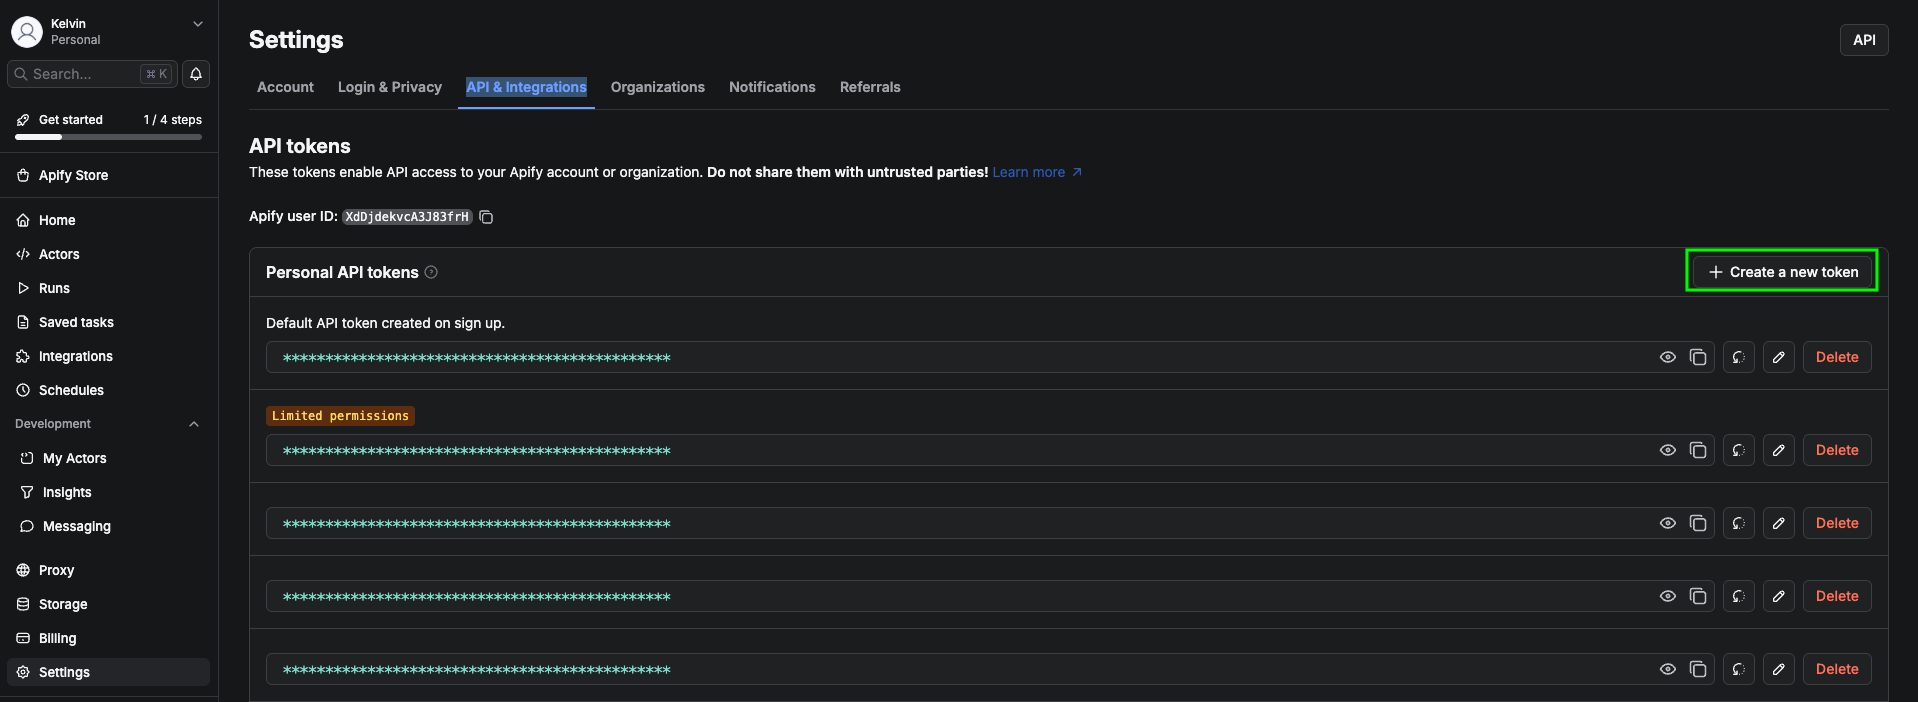
Task: Edit the last visible token
Action: coord(1779,669)
